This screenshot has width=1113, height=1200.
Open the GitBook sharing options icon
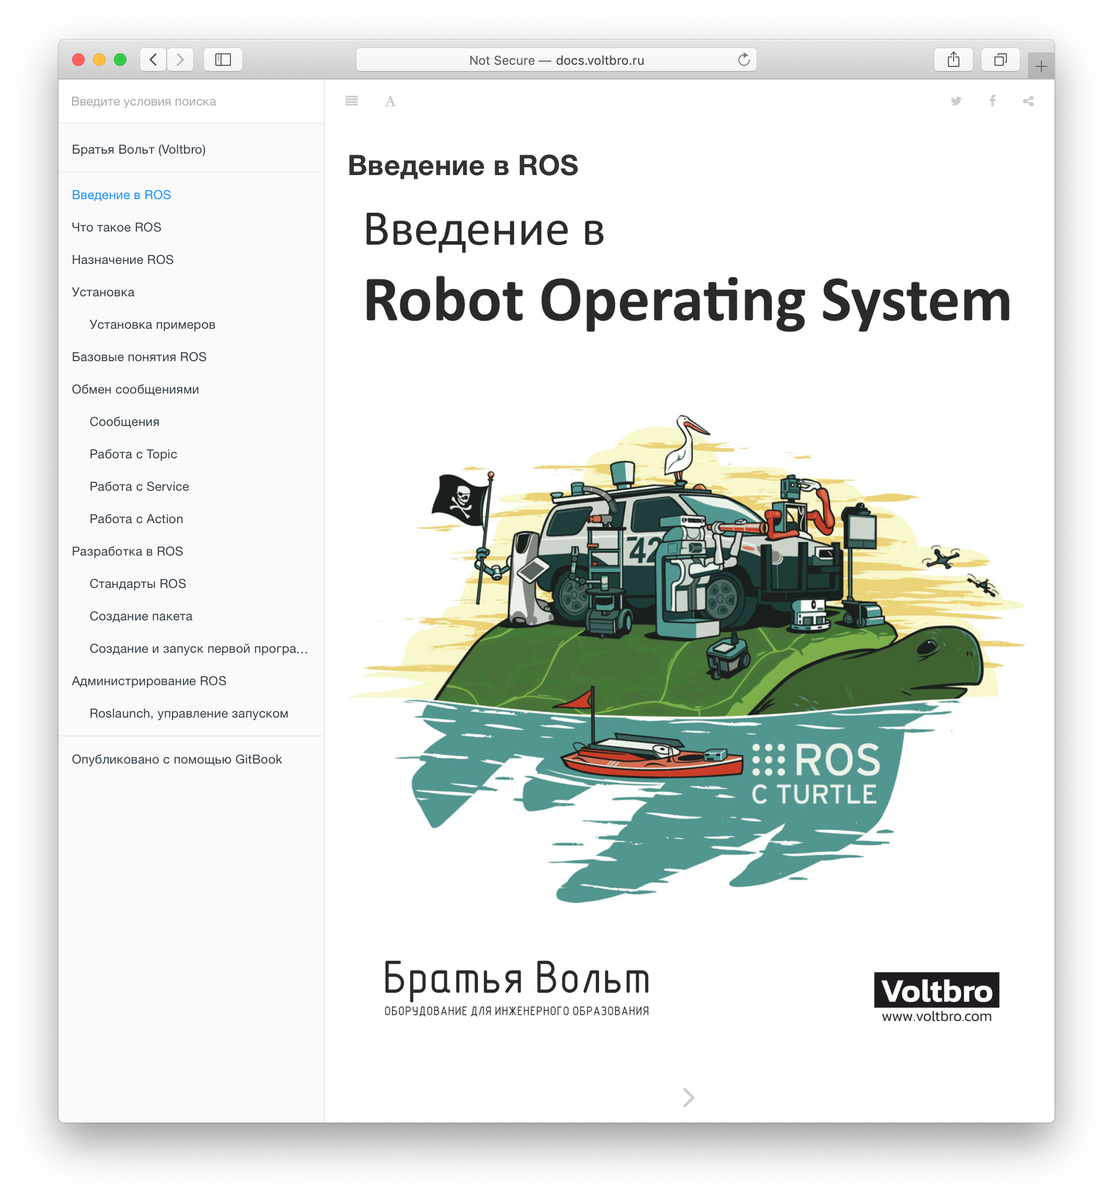tap(1028, 101)
